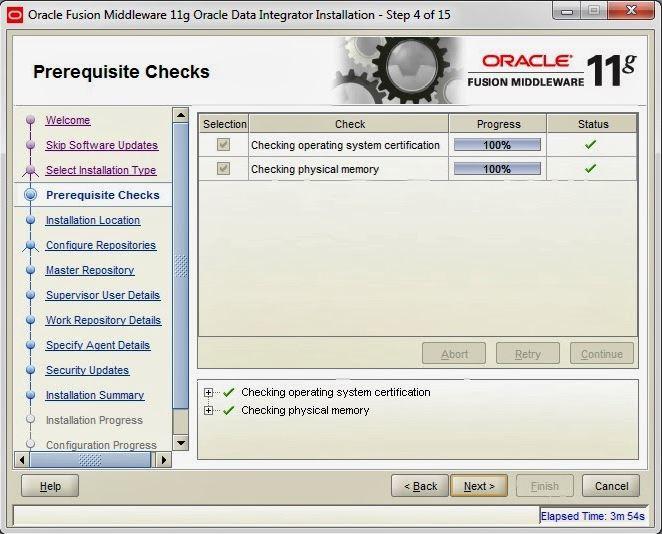Proceed with the Next button
This screenshot has height=534, width=662.
(479, 486)
